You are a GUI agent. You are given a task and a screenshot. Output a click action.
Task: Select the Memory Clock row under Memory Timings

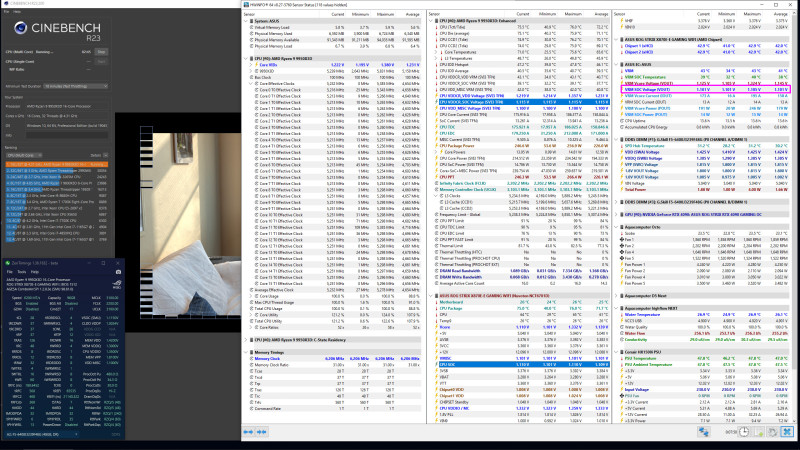pyautogui.click(x=336, y=359)
